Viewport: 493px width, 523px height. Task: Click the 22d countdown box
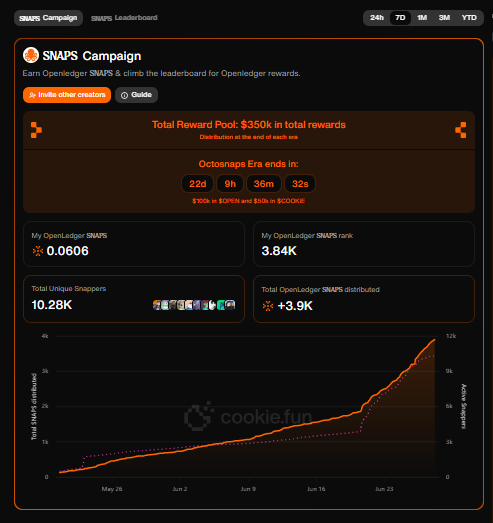click(x=197, y=184)
